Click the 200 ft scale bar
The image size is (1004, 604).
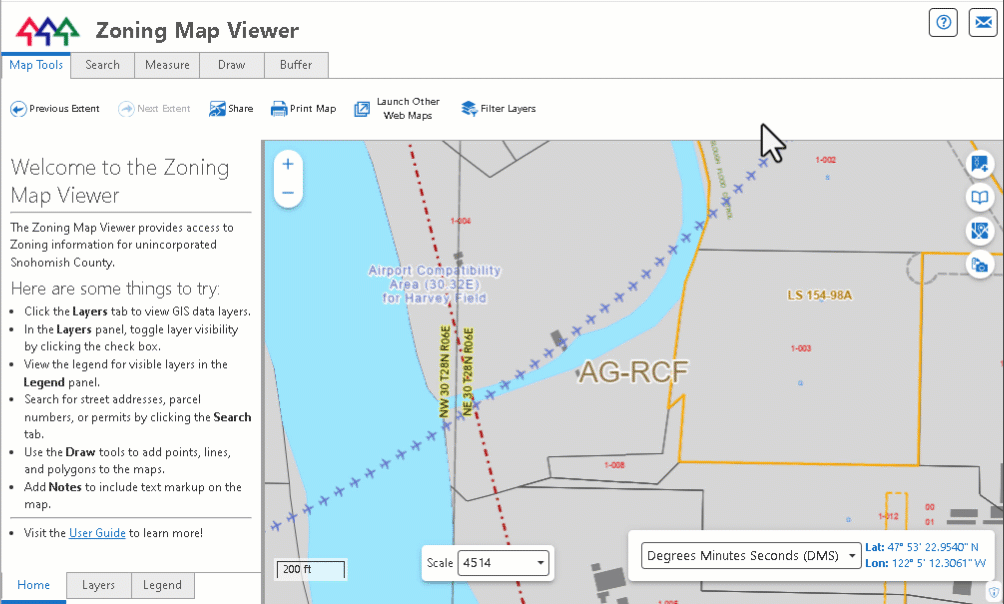311,569
